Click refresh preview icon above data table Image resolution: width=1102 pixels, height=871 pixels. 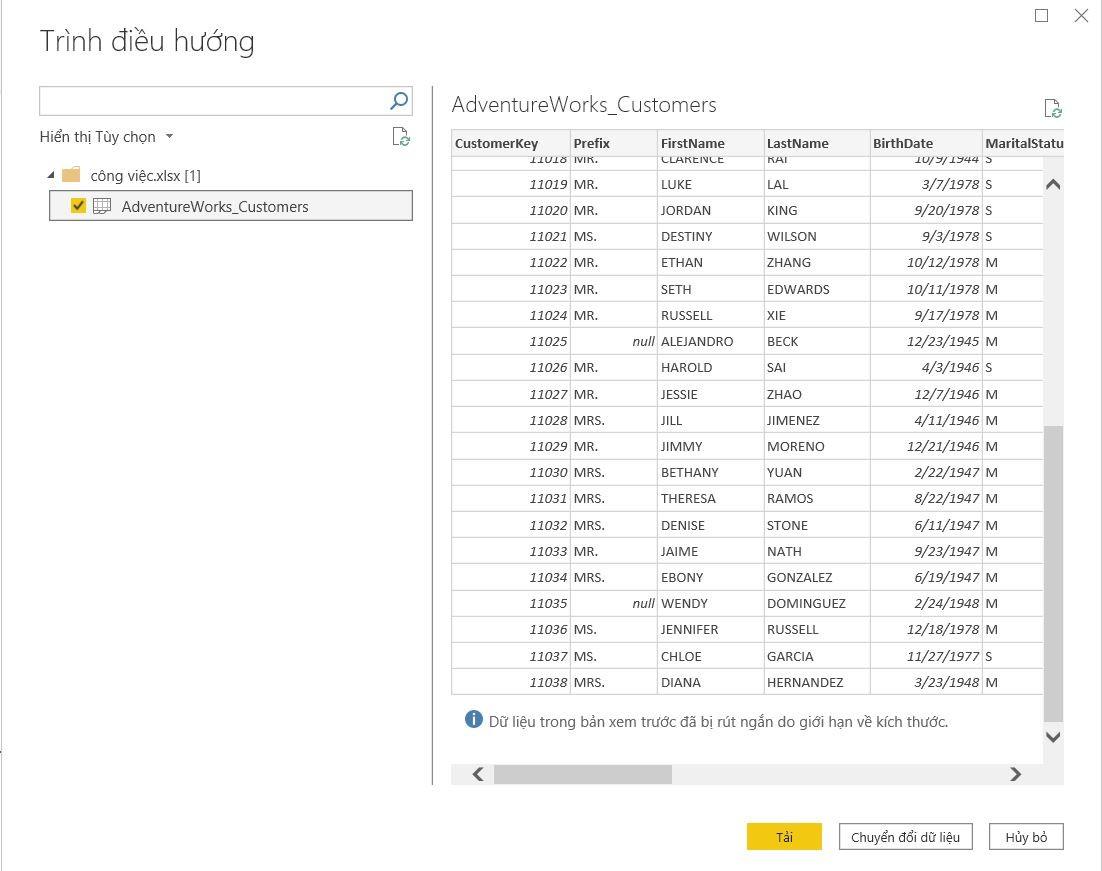coord(1052,108)
